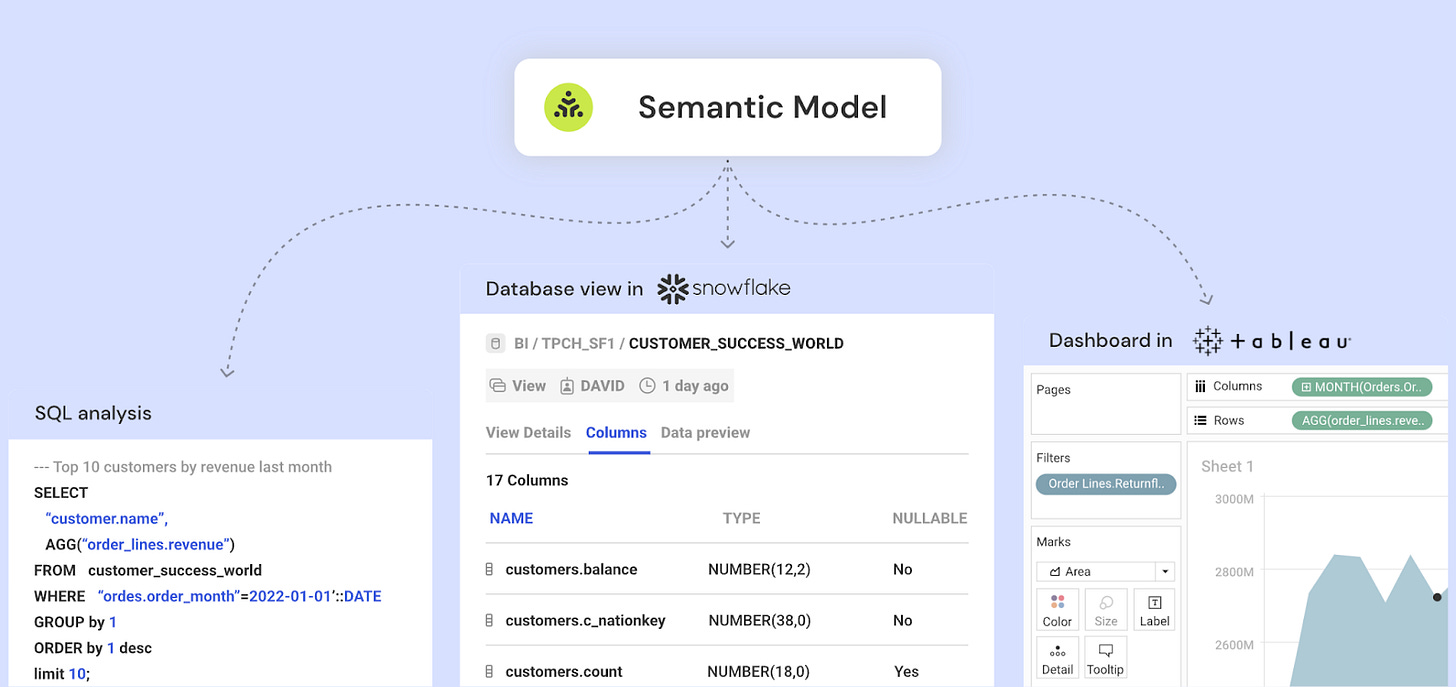The image size is (1456, 687).
Task: Switch to the View Details tab
Action: (528, 433)
